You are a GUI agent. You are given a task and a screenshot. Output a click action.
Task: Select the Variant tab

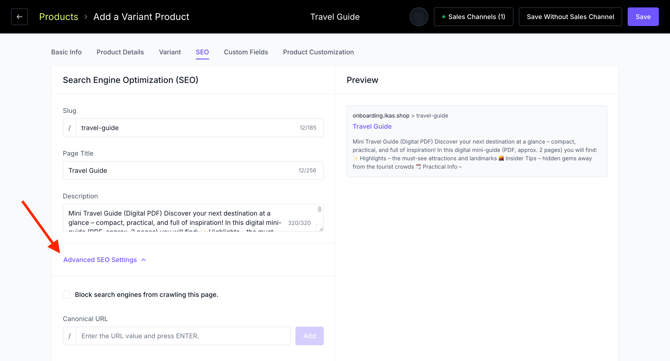(170, 52)
